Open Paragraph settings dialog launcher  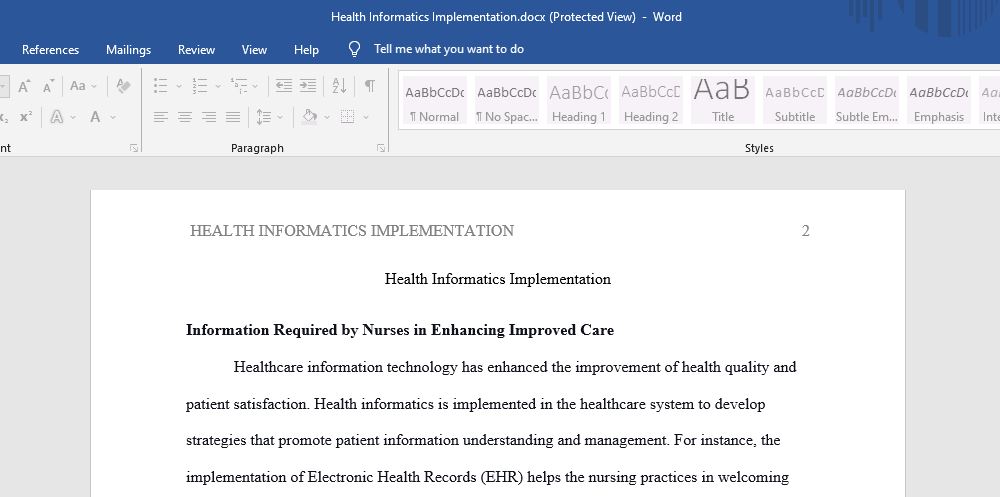click(381, 148)
